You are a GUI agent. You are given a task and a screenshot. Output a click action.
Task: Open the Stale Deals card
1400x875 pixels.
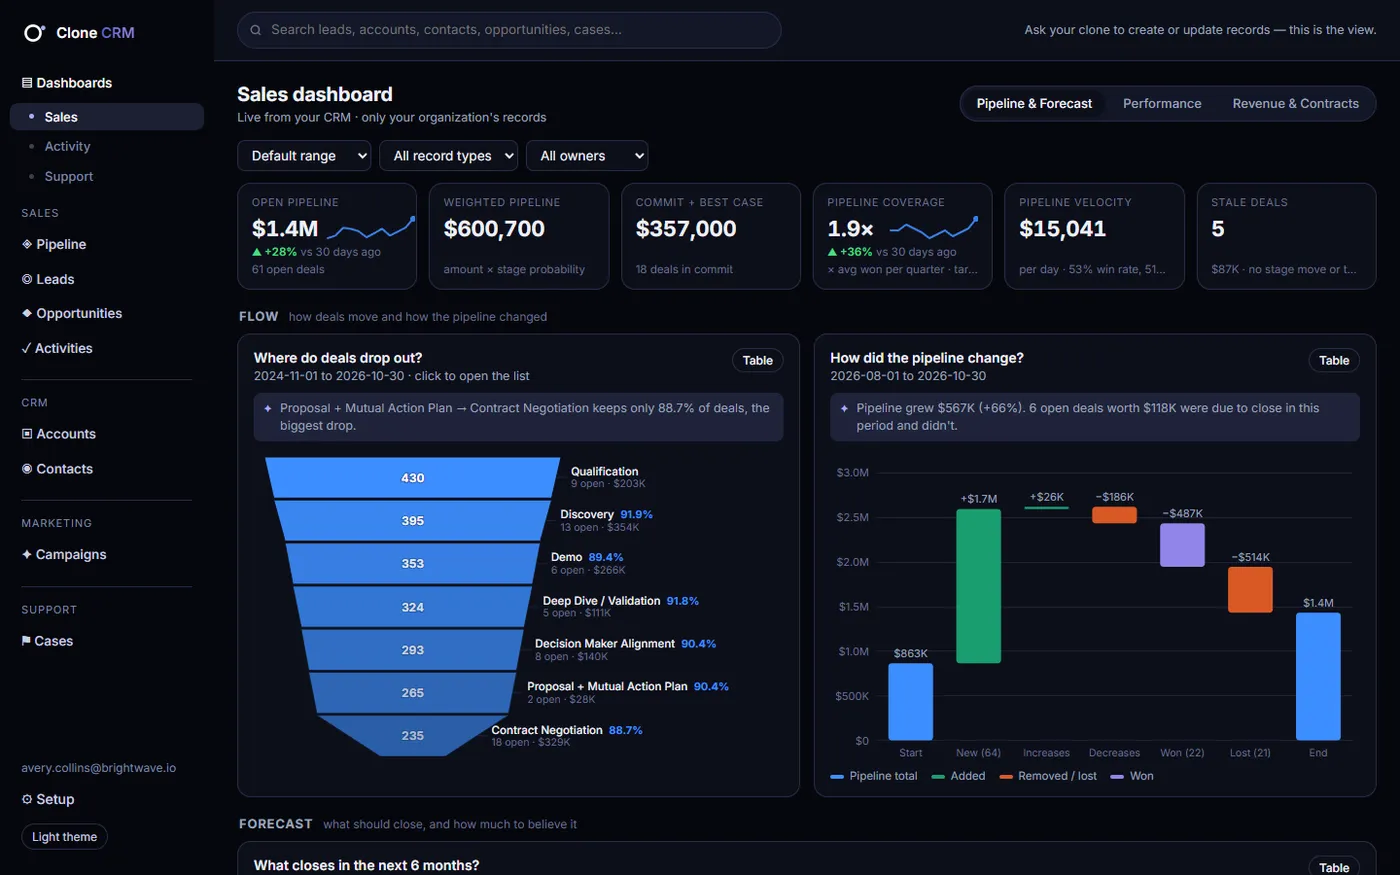[1286, 236]
